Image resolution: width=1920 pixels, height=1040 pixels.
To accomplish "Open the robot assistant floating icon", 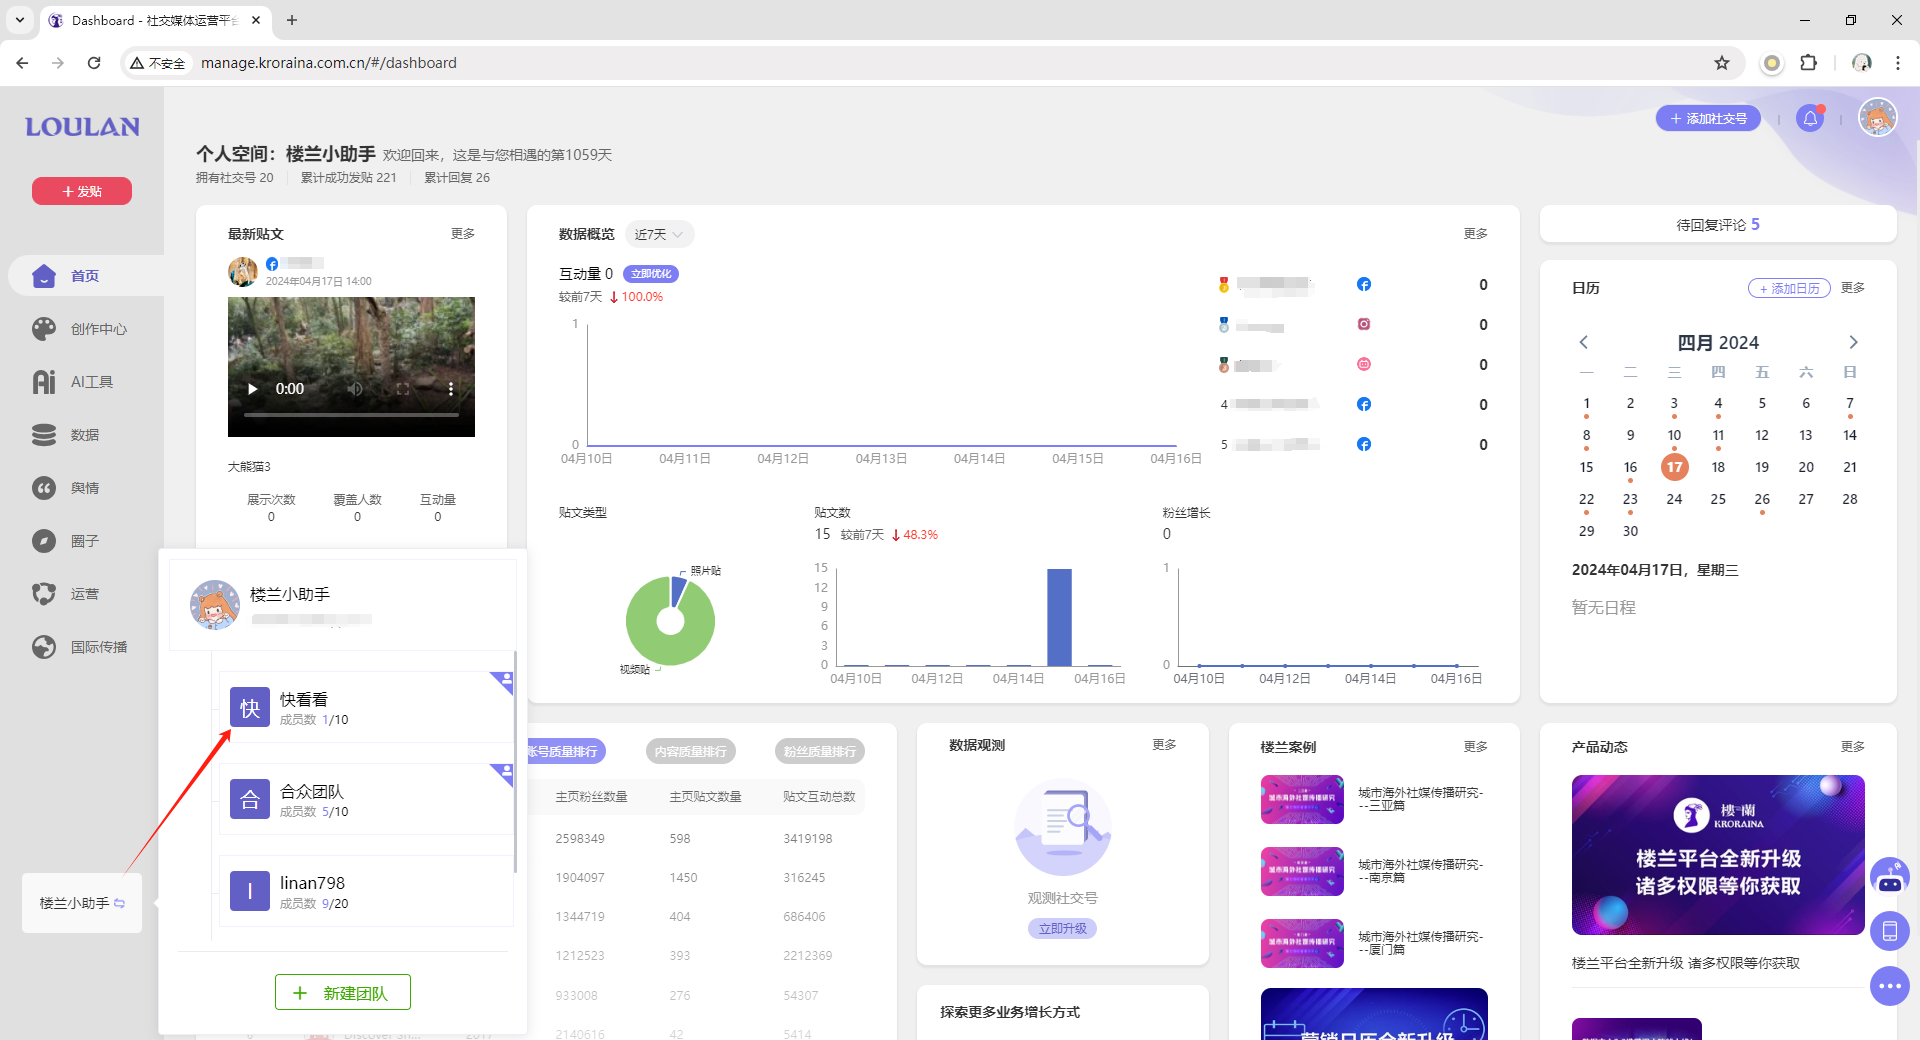I will pyautogui.click(x=1889, y=877).
